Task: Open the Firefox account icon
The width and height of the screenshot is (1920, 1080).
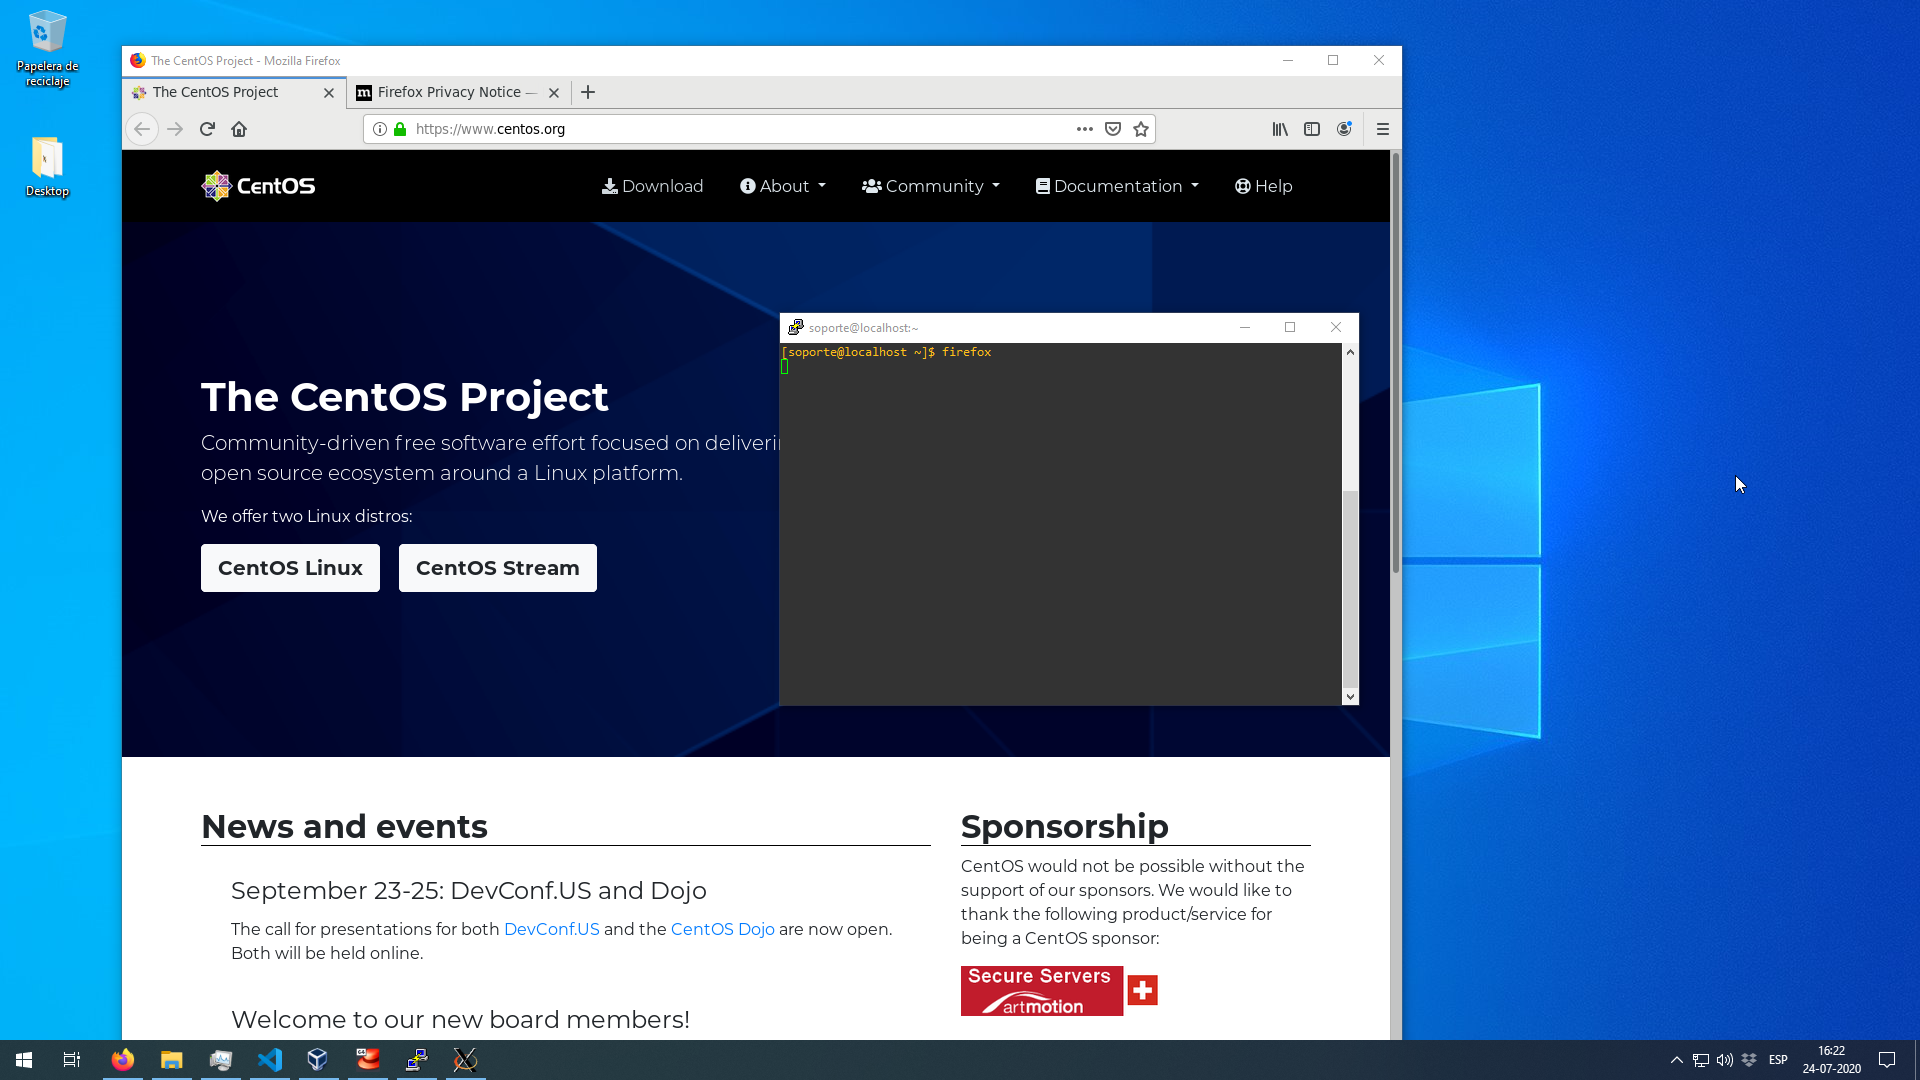Action: (x=1344, y=129)
